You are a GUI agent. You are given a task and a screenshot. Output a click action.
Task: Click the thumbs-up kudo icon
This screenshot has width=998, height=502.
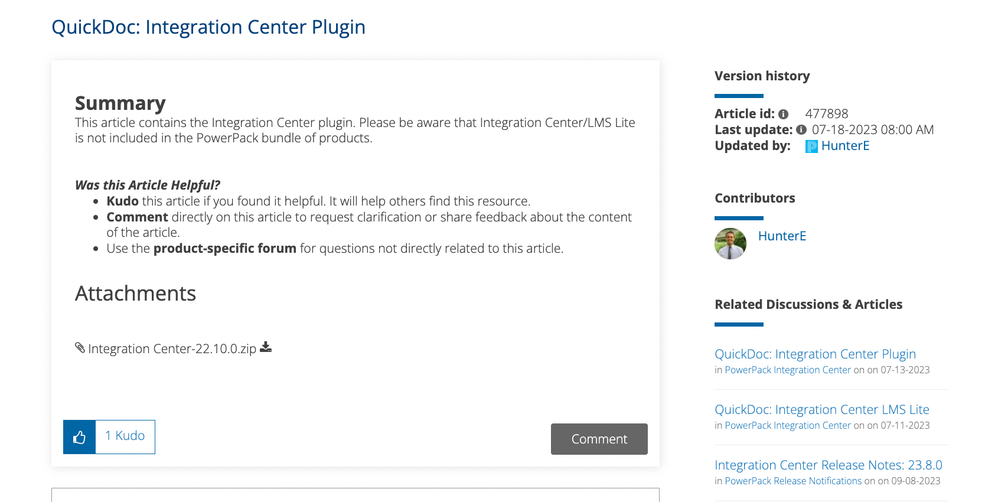pos(79,437)
